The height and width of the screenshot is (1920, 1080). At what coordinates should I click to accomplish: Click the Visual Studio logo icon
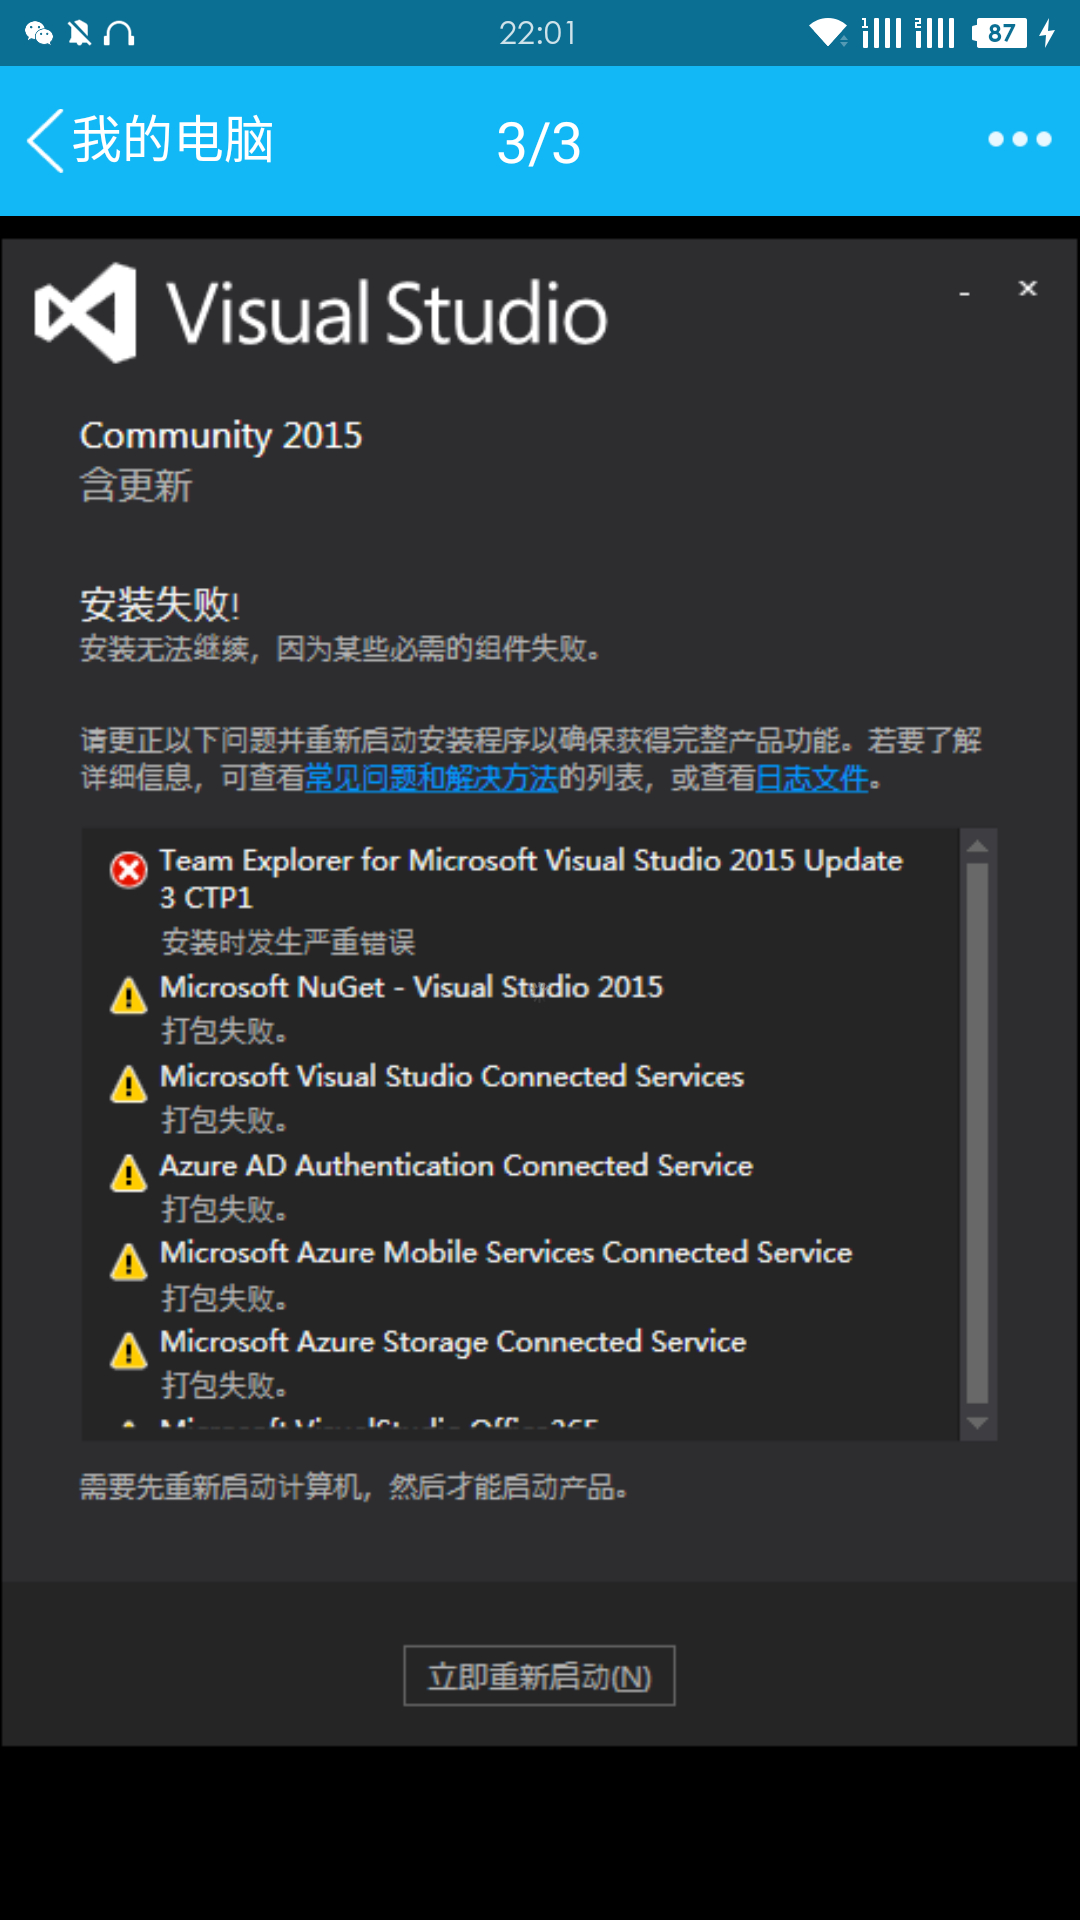click(86, 313)
